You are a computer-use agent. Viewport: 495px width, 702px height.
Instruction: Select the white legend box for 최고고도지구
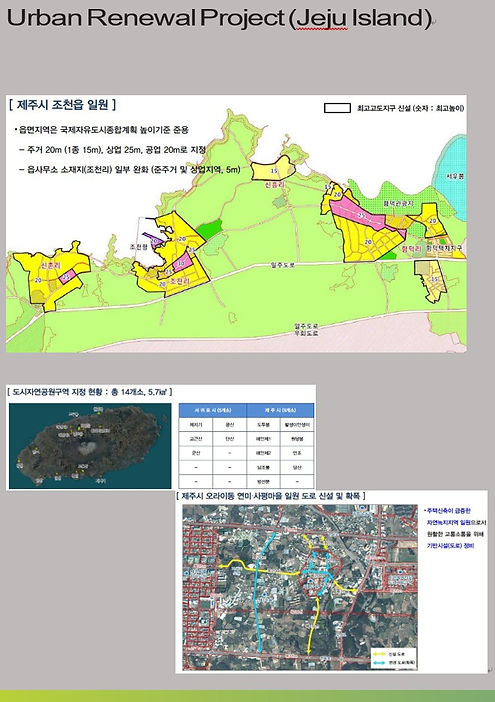(x=337, y=108)
